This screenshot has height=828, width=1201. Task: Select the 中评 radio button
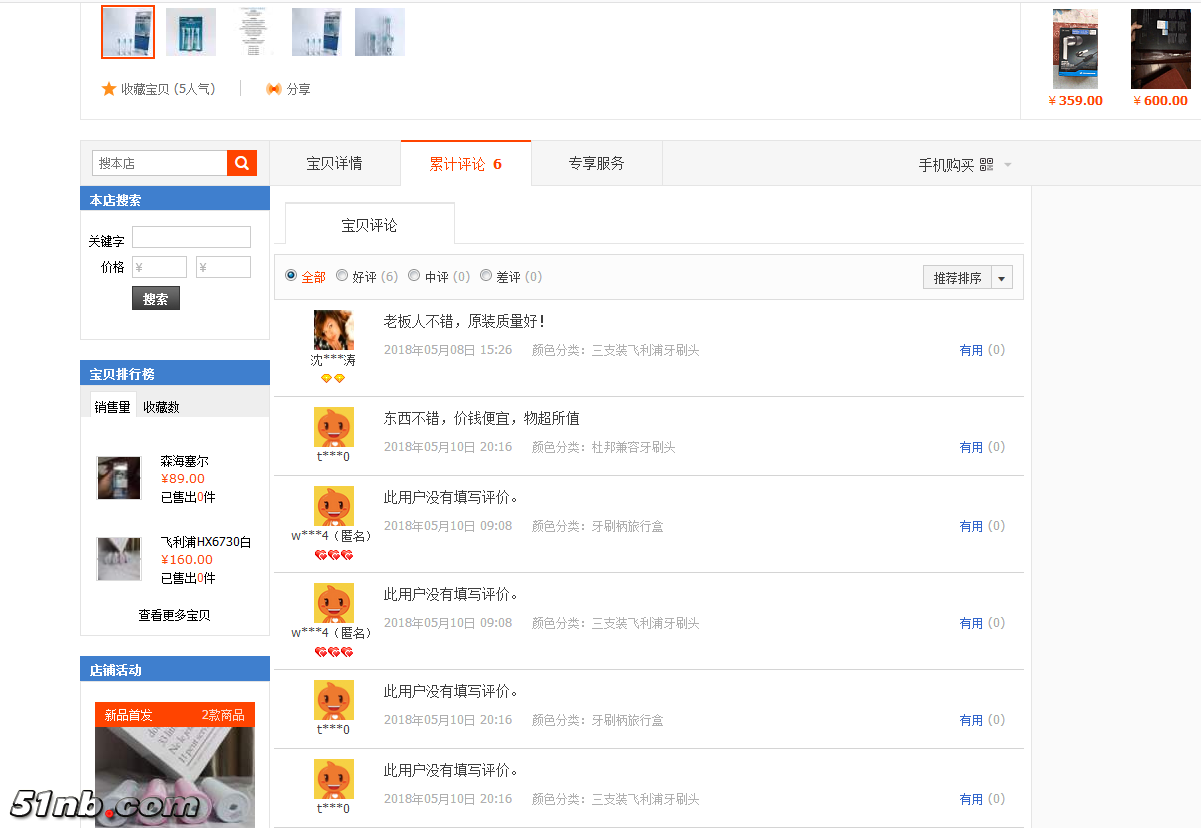click(414, 275)
